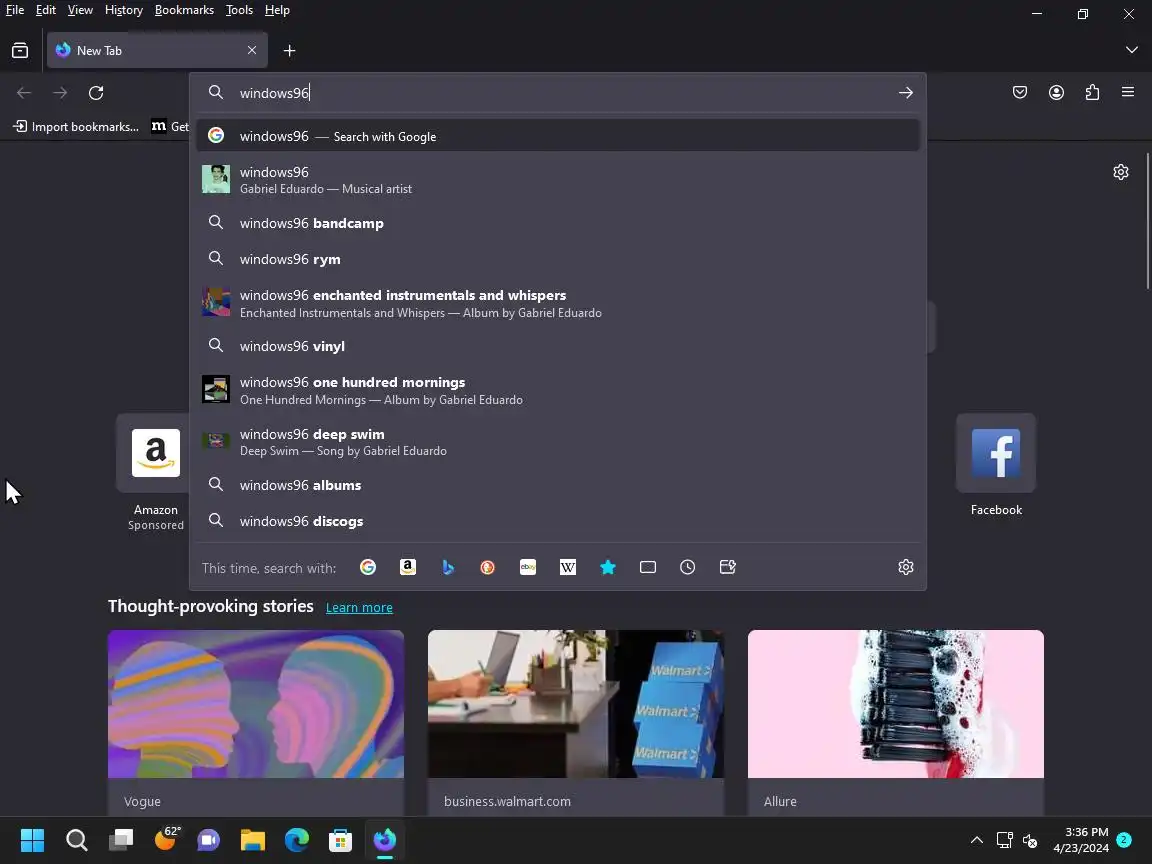
Task: Open the Tools menu
Action: point(240,10)
